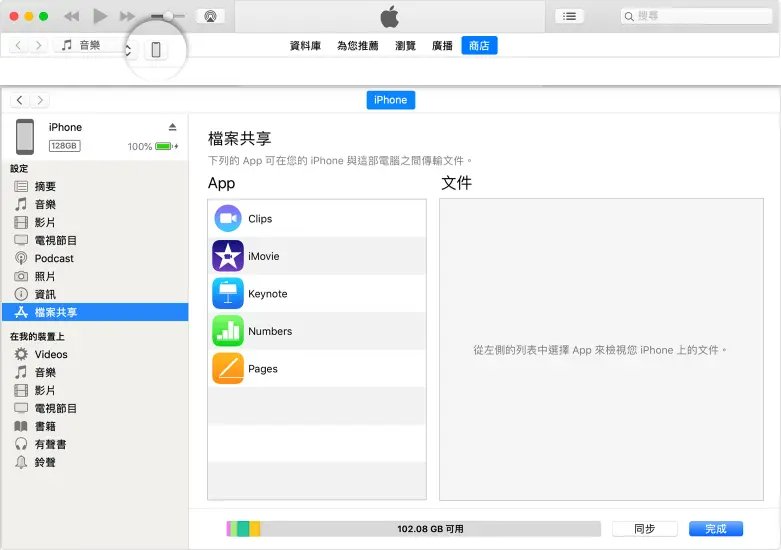Viewport: 781px width, 550px height.
Task: Click the play button in the toolbar
Action: 100,16
